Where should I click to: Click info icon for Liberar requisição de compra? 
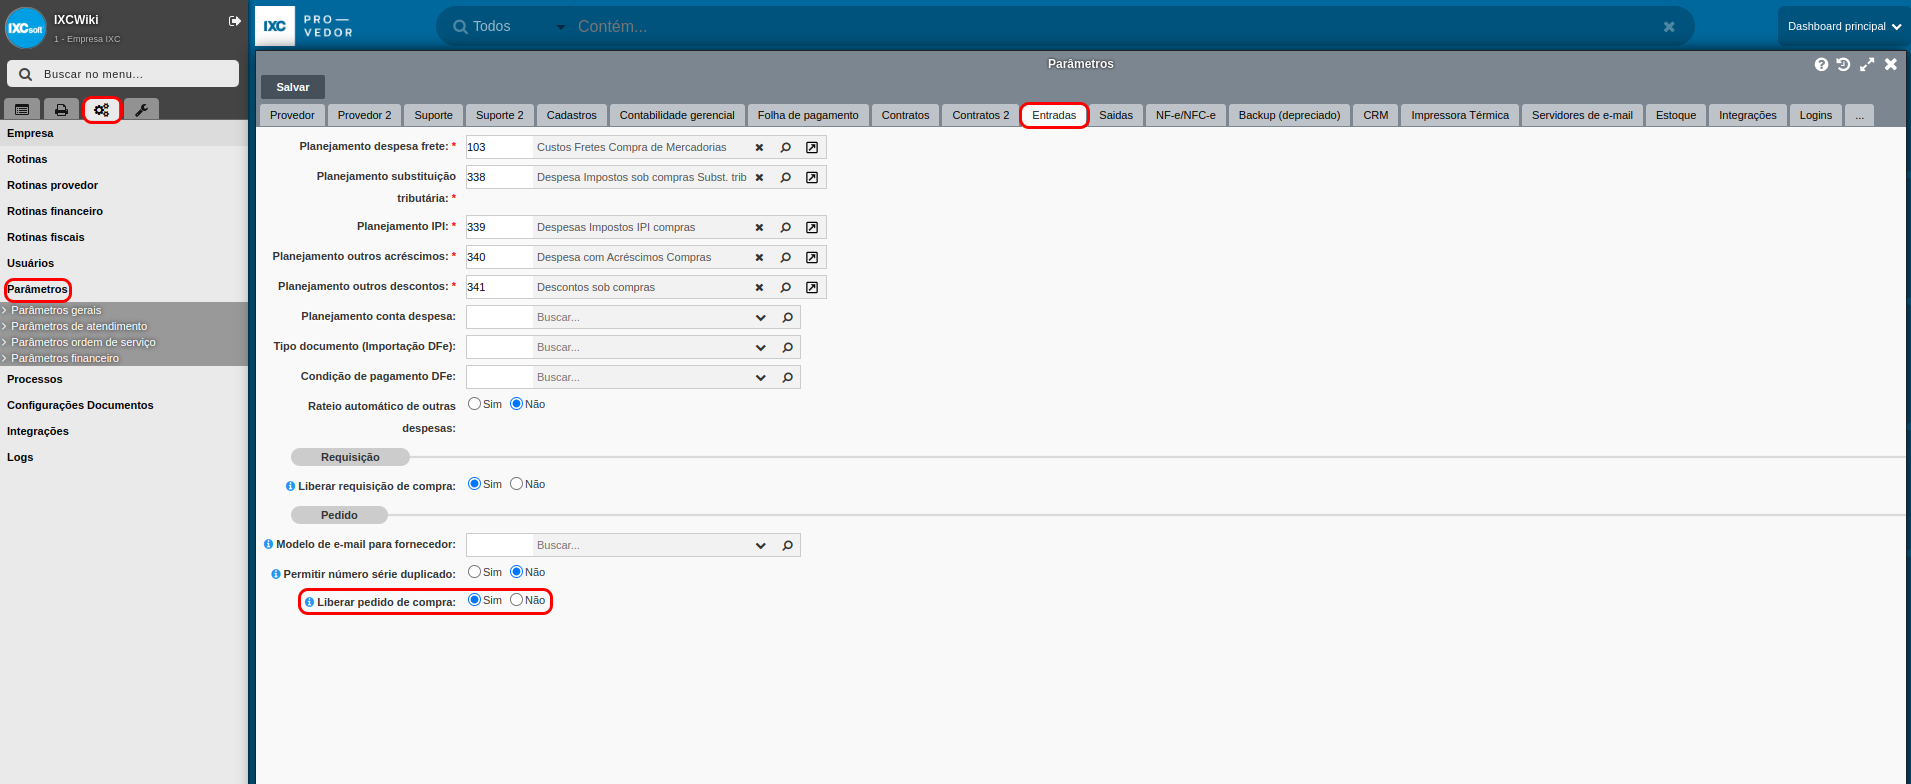[290, 486]
